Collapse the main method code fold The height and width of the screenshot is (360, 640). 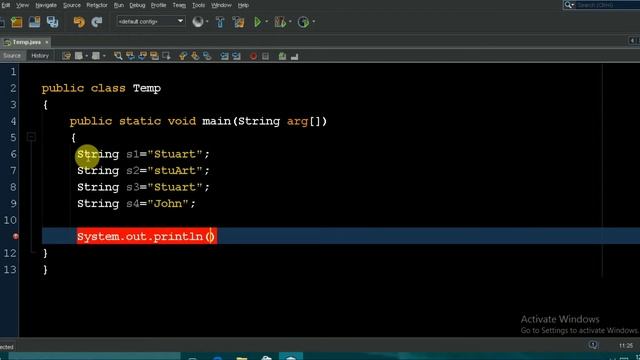[31, 137]
